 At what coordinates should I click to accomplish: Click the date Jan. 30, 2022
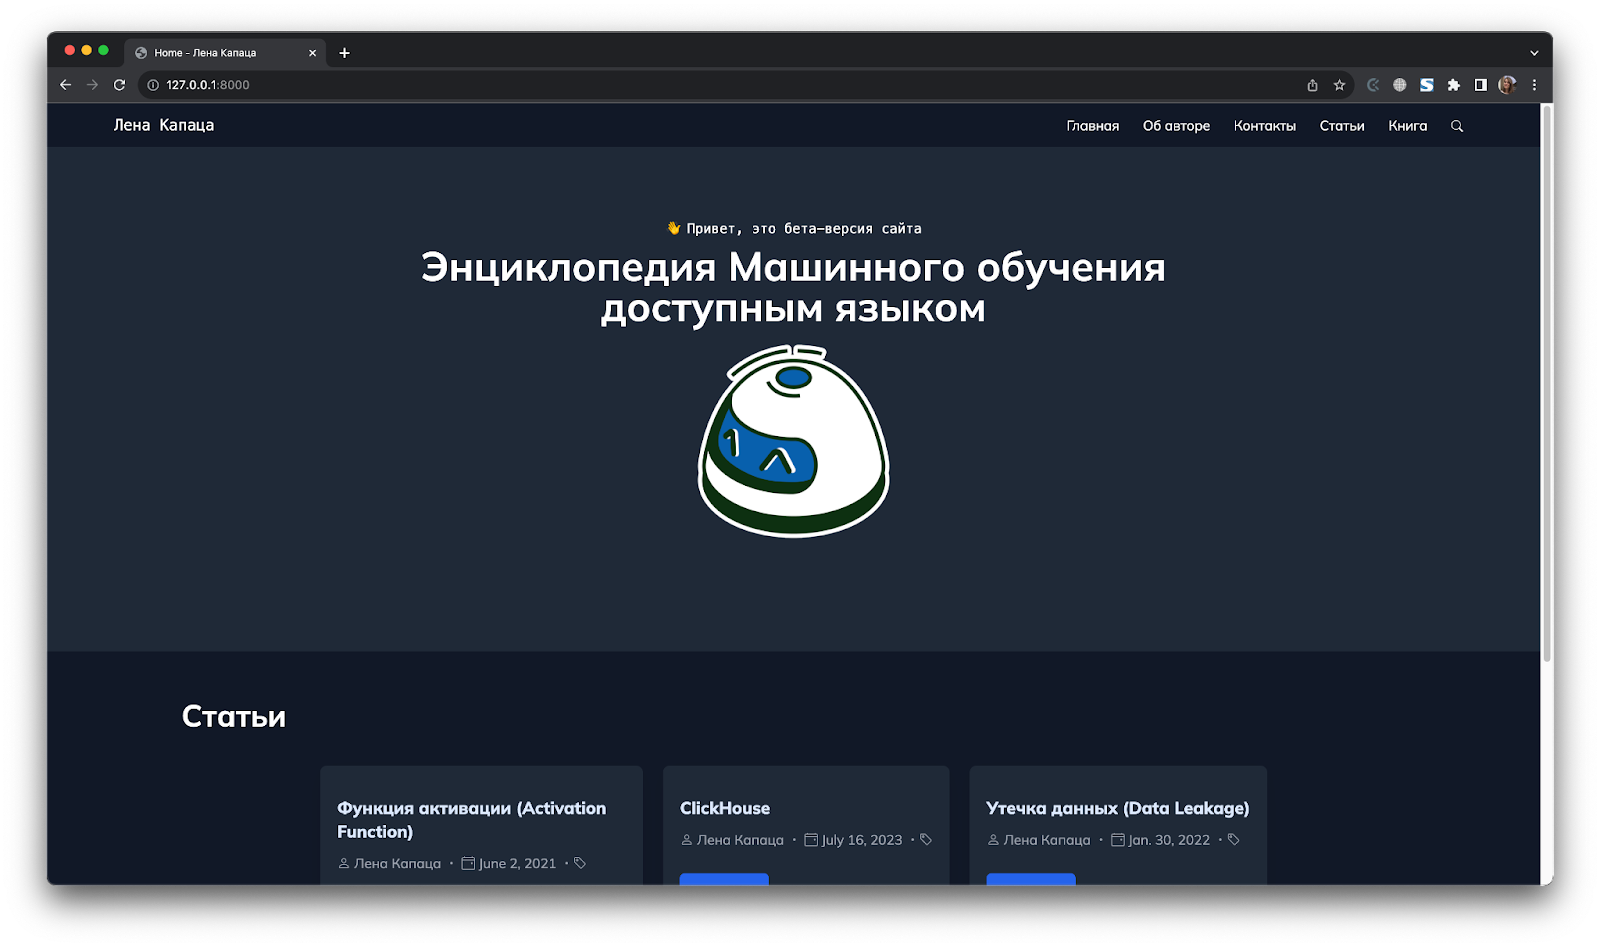coord(1169,840)
